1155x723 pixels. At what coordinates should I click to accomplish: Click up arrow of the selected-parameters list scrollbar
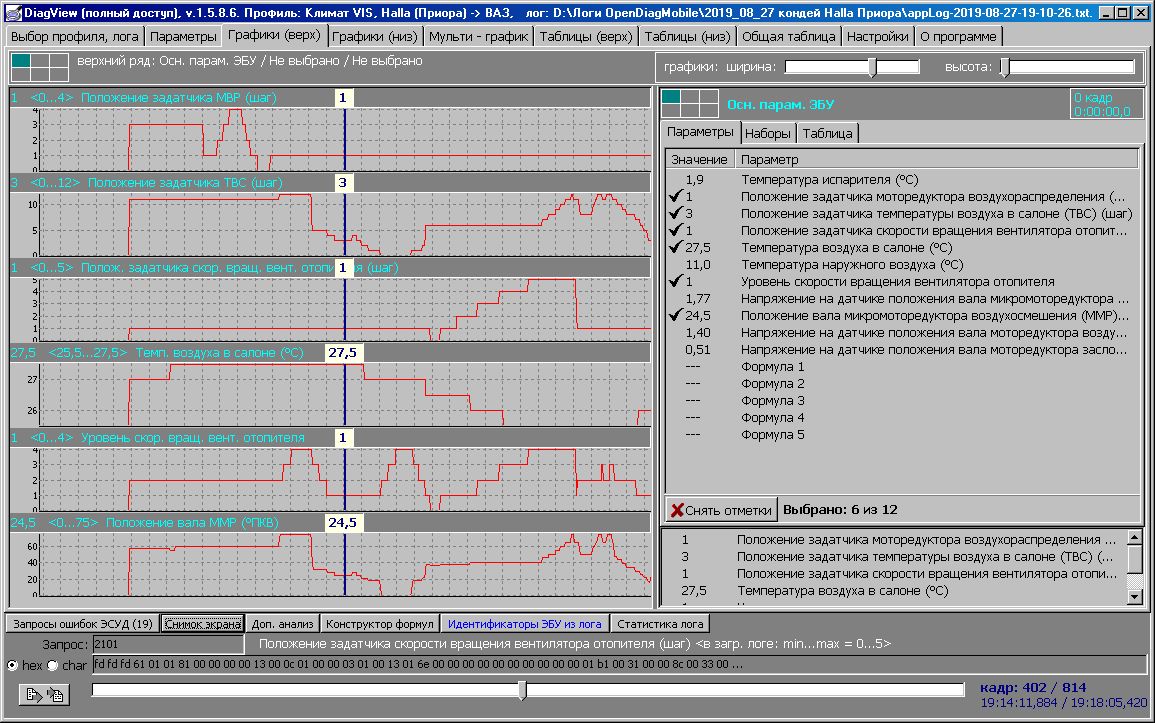click(1135, 537)
